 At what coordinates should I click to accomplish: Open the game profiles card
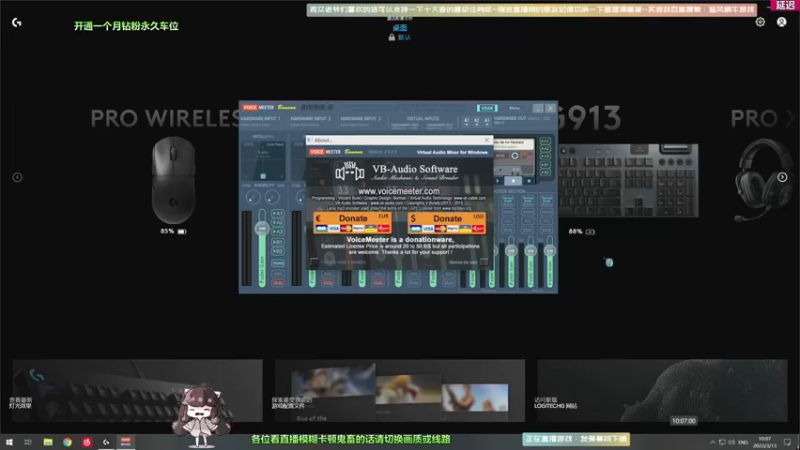399,390
